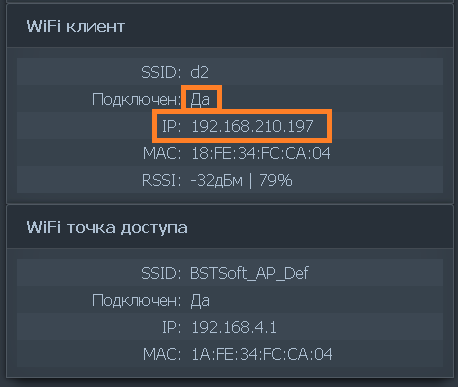This screenshot has width=458, height=387.
Task: Click the MAC label in WiFi клиент
Action: click(x=162, y=153)
